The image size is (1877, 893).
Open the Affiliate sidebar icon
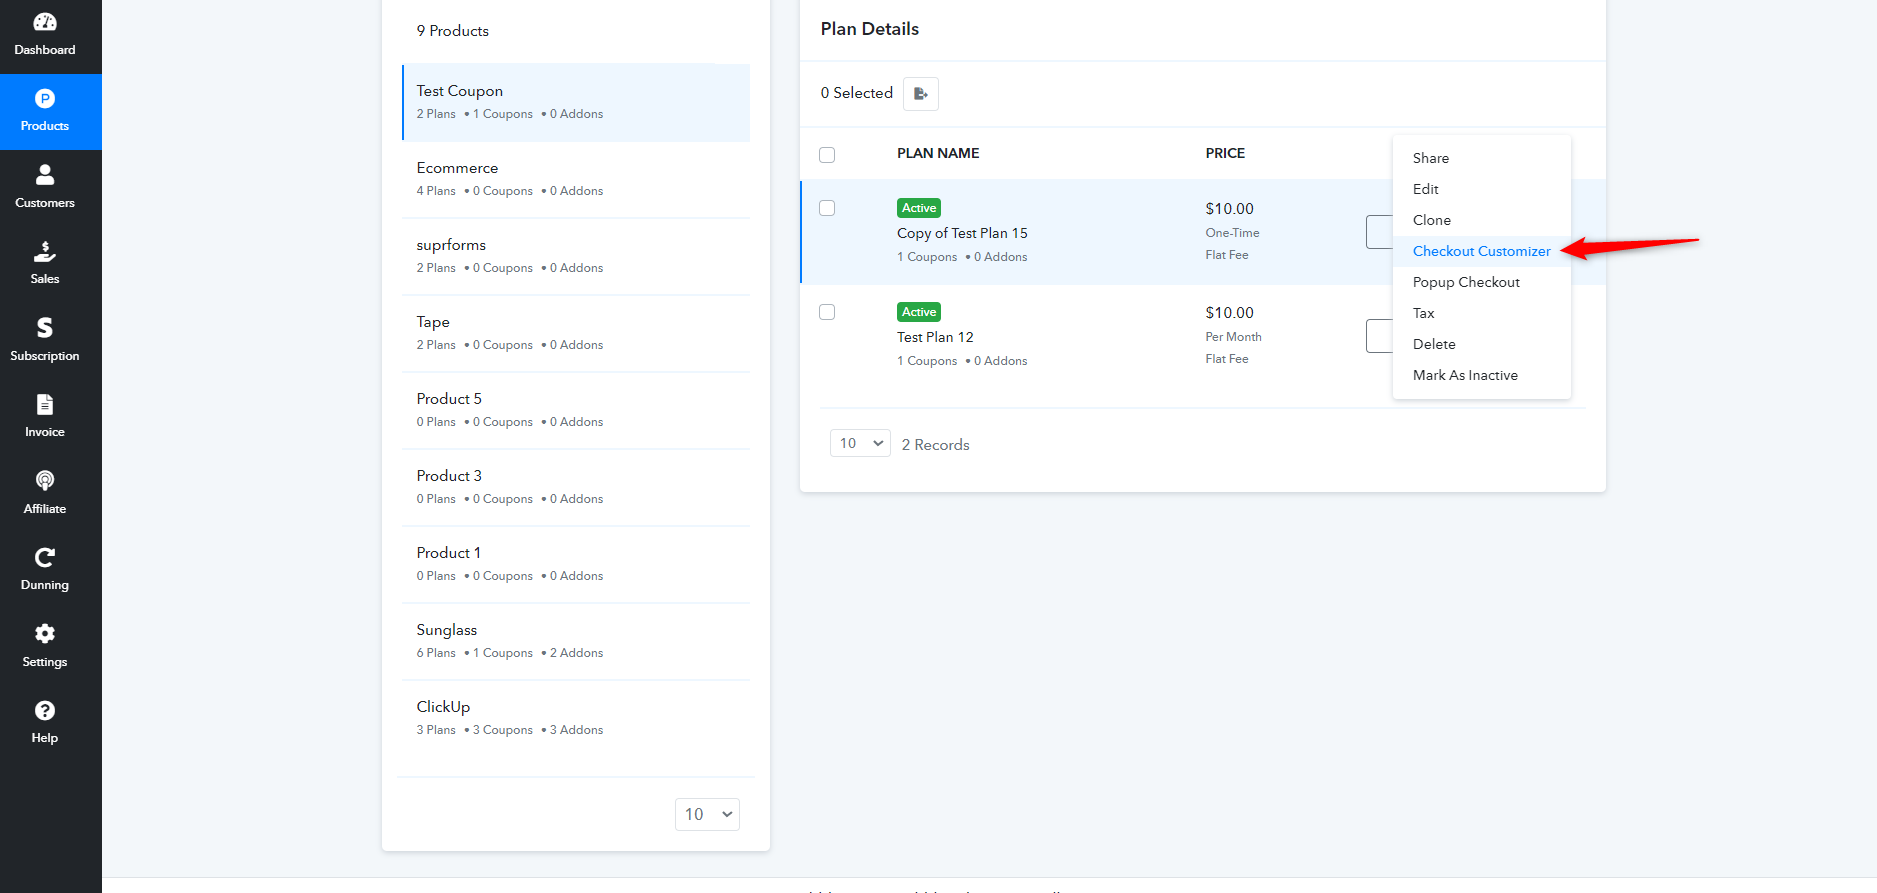click(45, 481)
